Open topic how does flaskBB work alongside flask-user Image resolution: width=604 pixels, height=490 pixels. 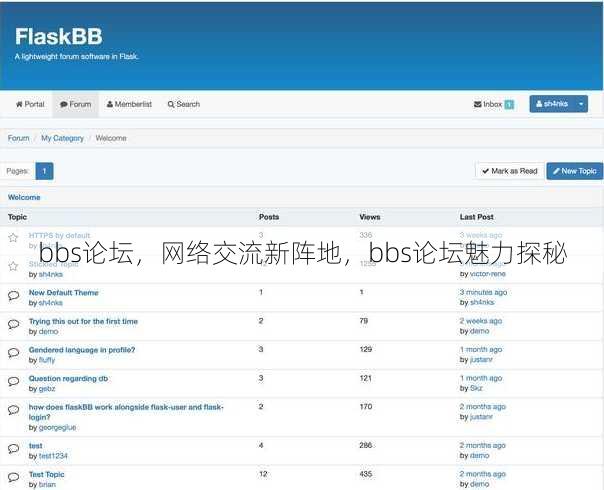point(126,412)
